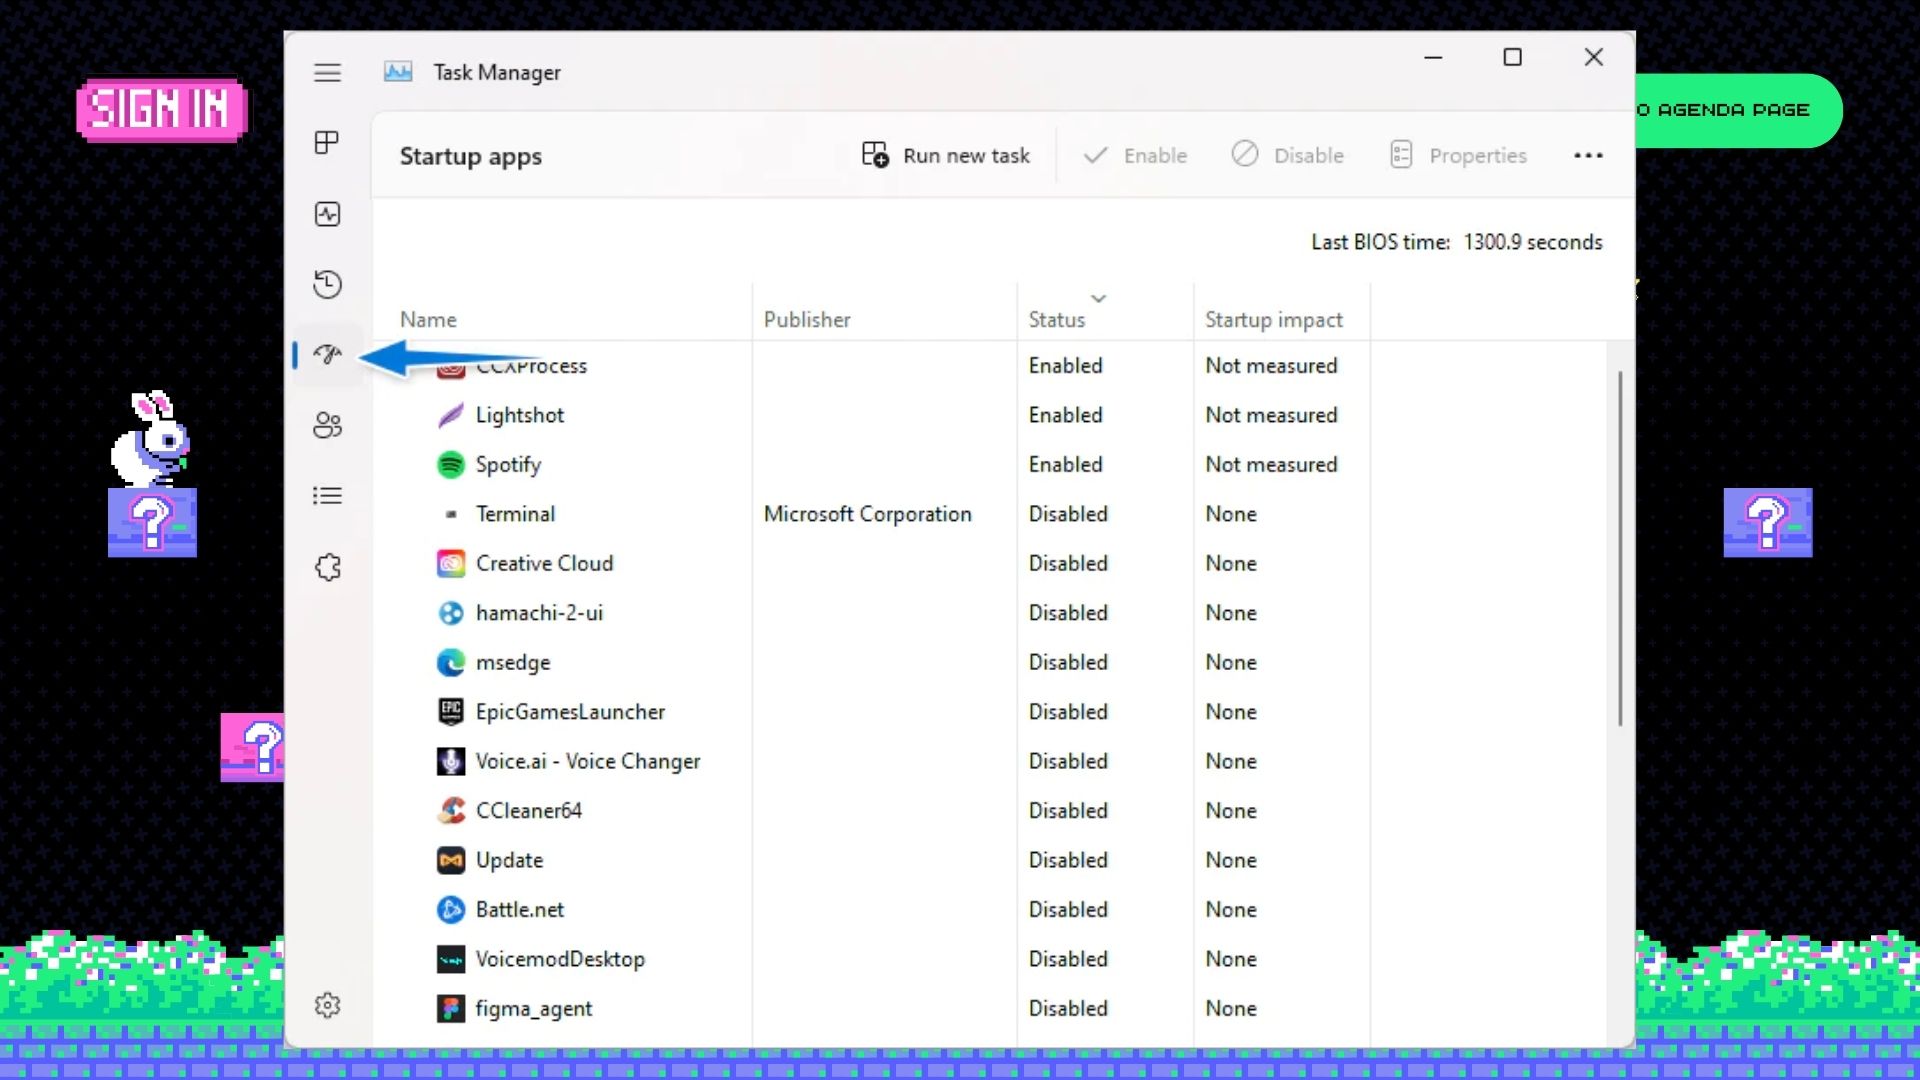Click the green AGENDA PAGE button behind
Screen dimensions: 1920x1080
click(1738, 110)
